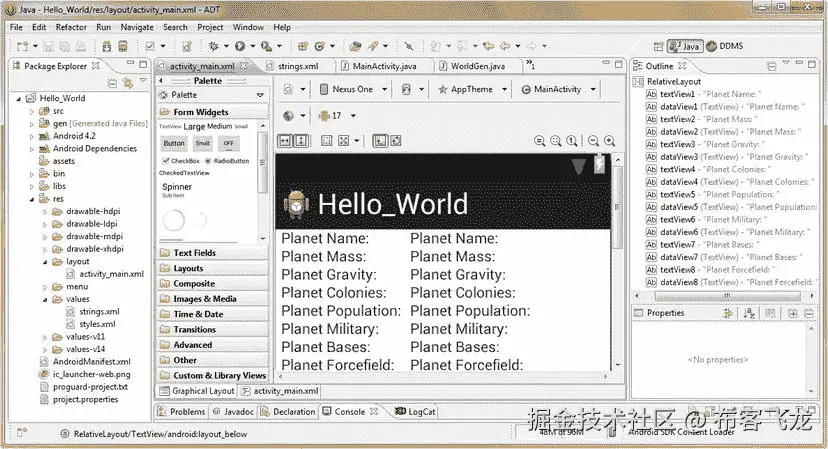Screen dimensions: 828x449
Task: Toggle the fill height layout button
Action: pos(300,141)
